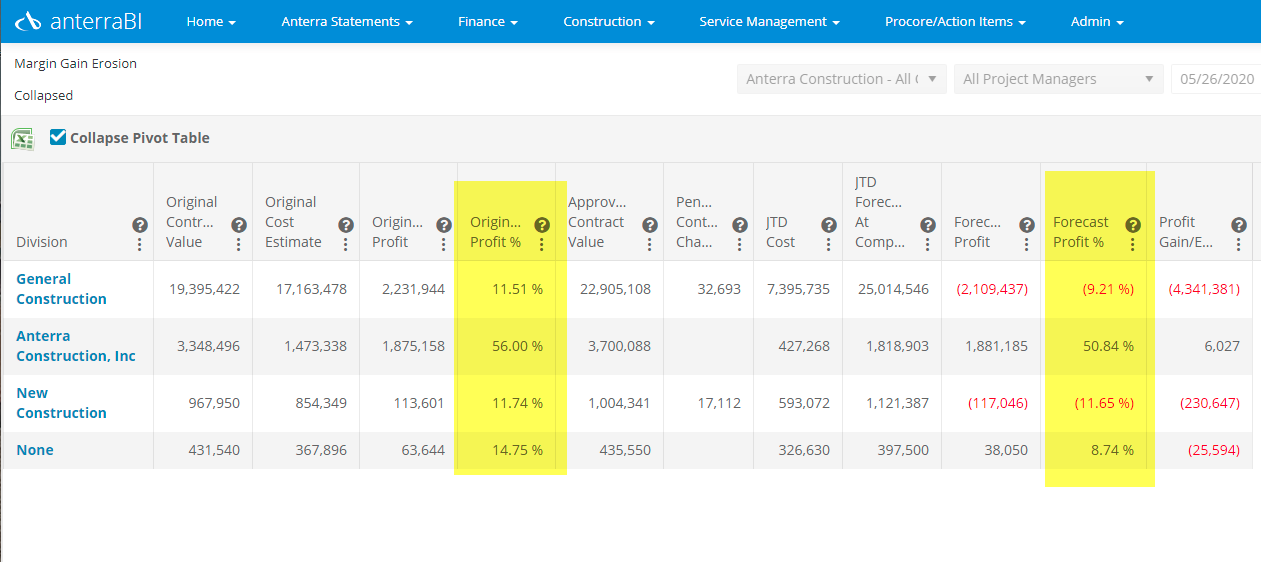Select Profit Gain/Erosion cell (4,341,381)
This screenshot has width=1261, height=562.
point(1204,289)
